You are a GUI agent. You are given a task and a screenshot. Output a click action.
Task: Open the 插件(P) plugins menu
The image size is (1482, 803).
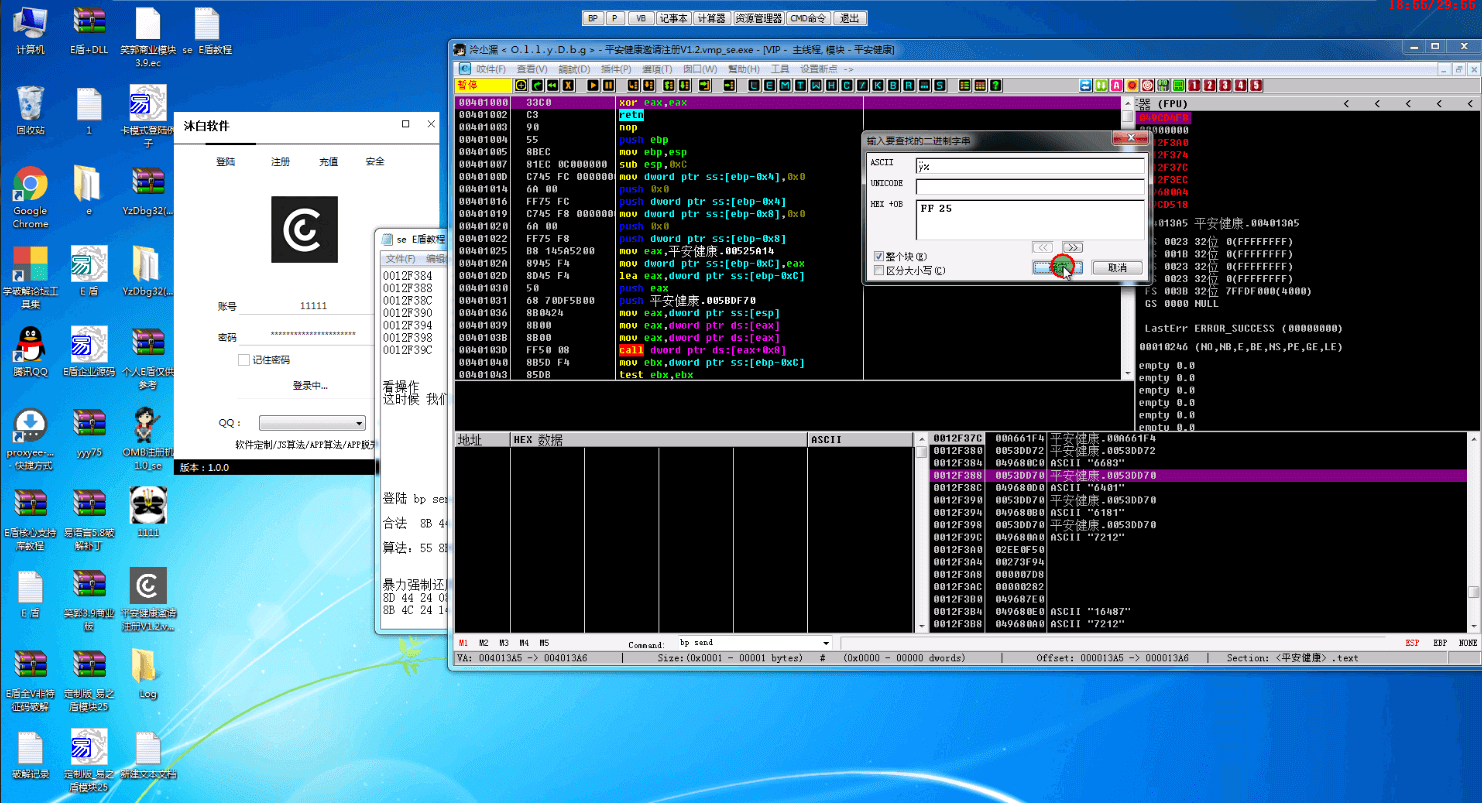tap(616, 69)
